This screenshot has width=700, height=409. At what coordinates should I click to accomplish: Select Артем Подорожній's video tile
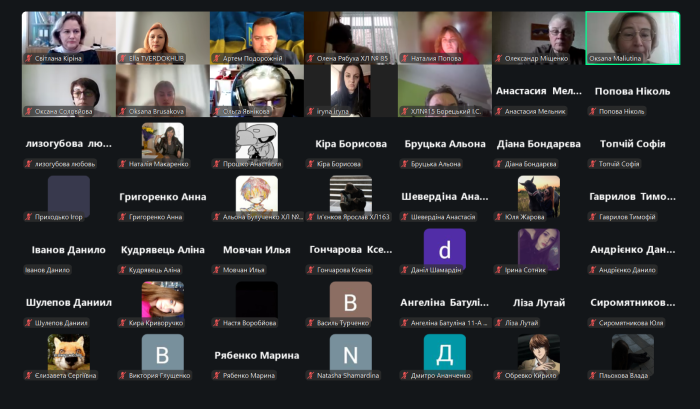coord(256,35)
